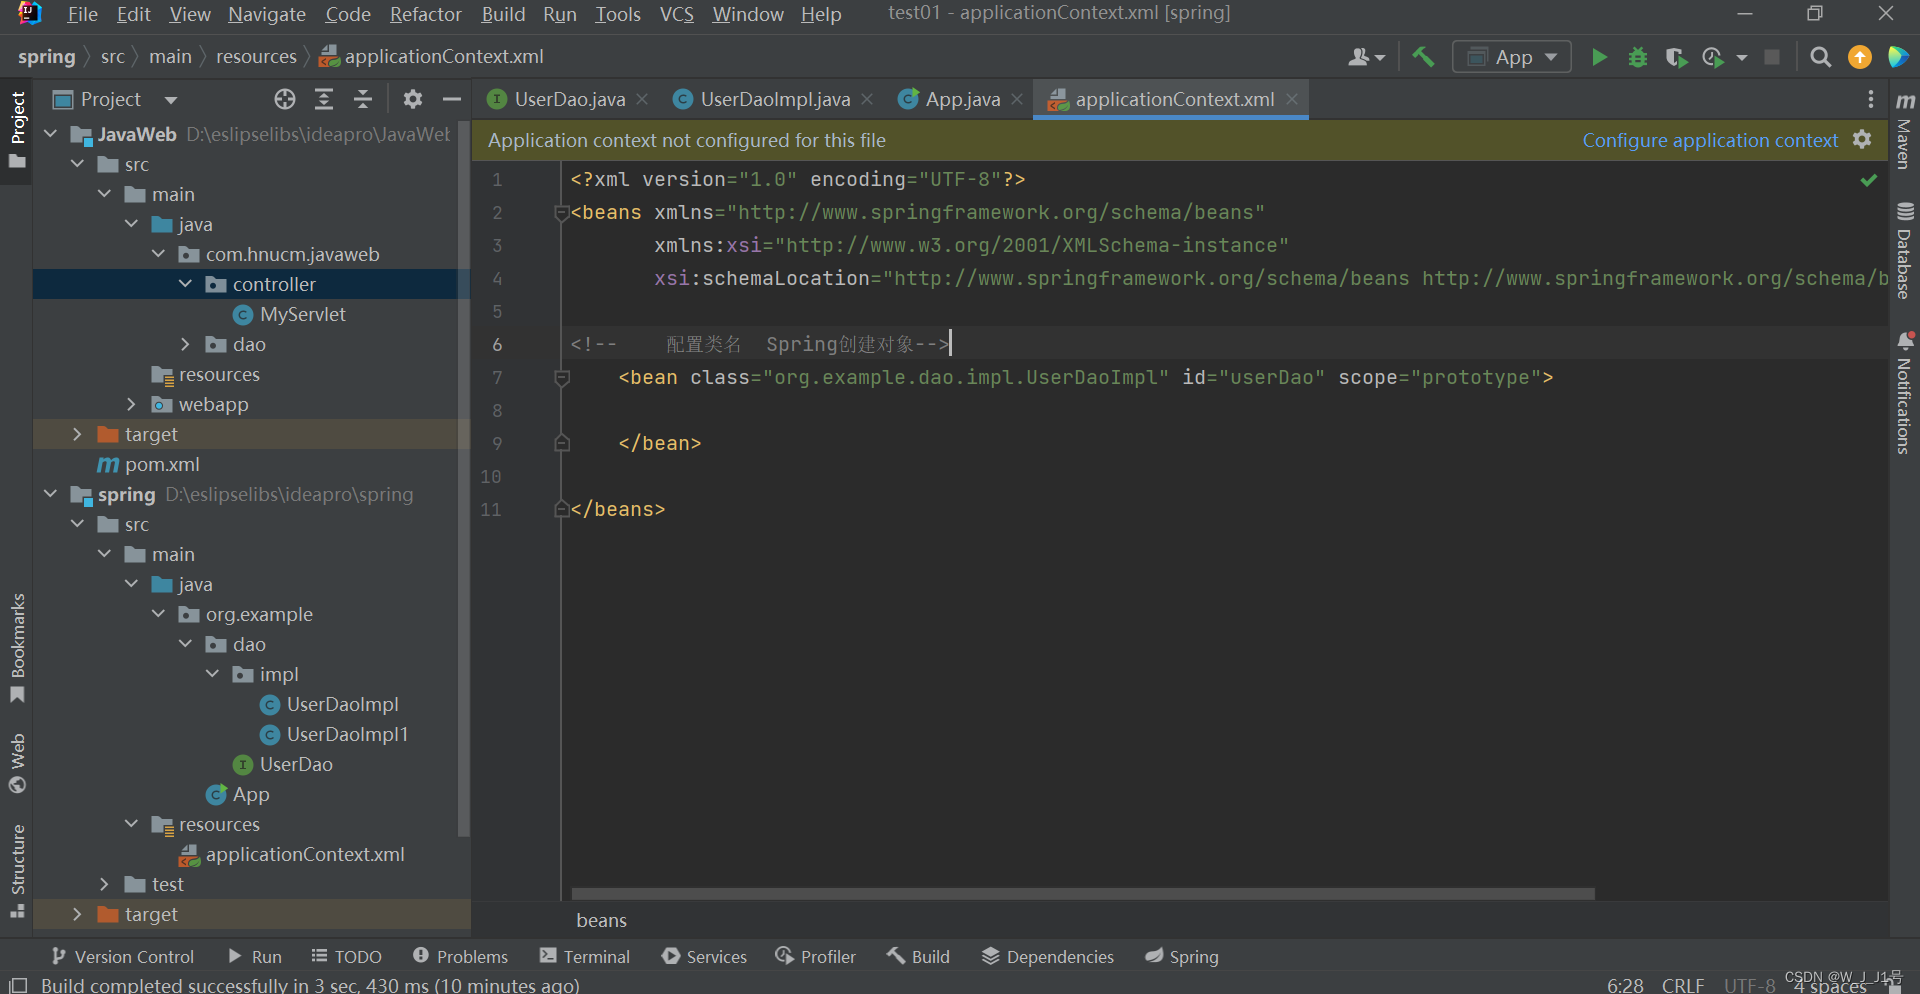Select MyServlet class in tree

[303, 314]
